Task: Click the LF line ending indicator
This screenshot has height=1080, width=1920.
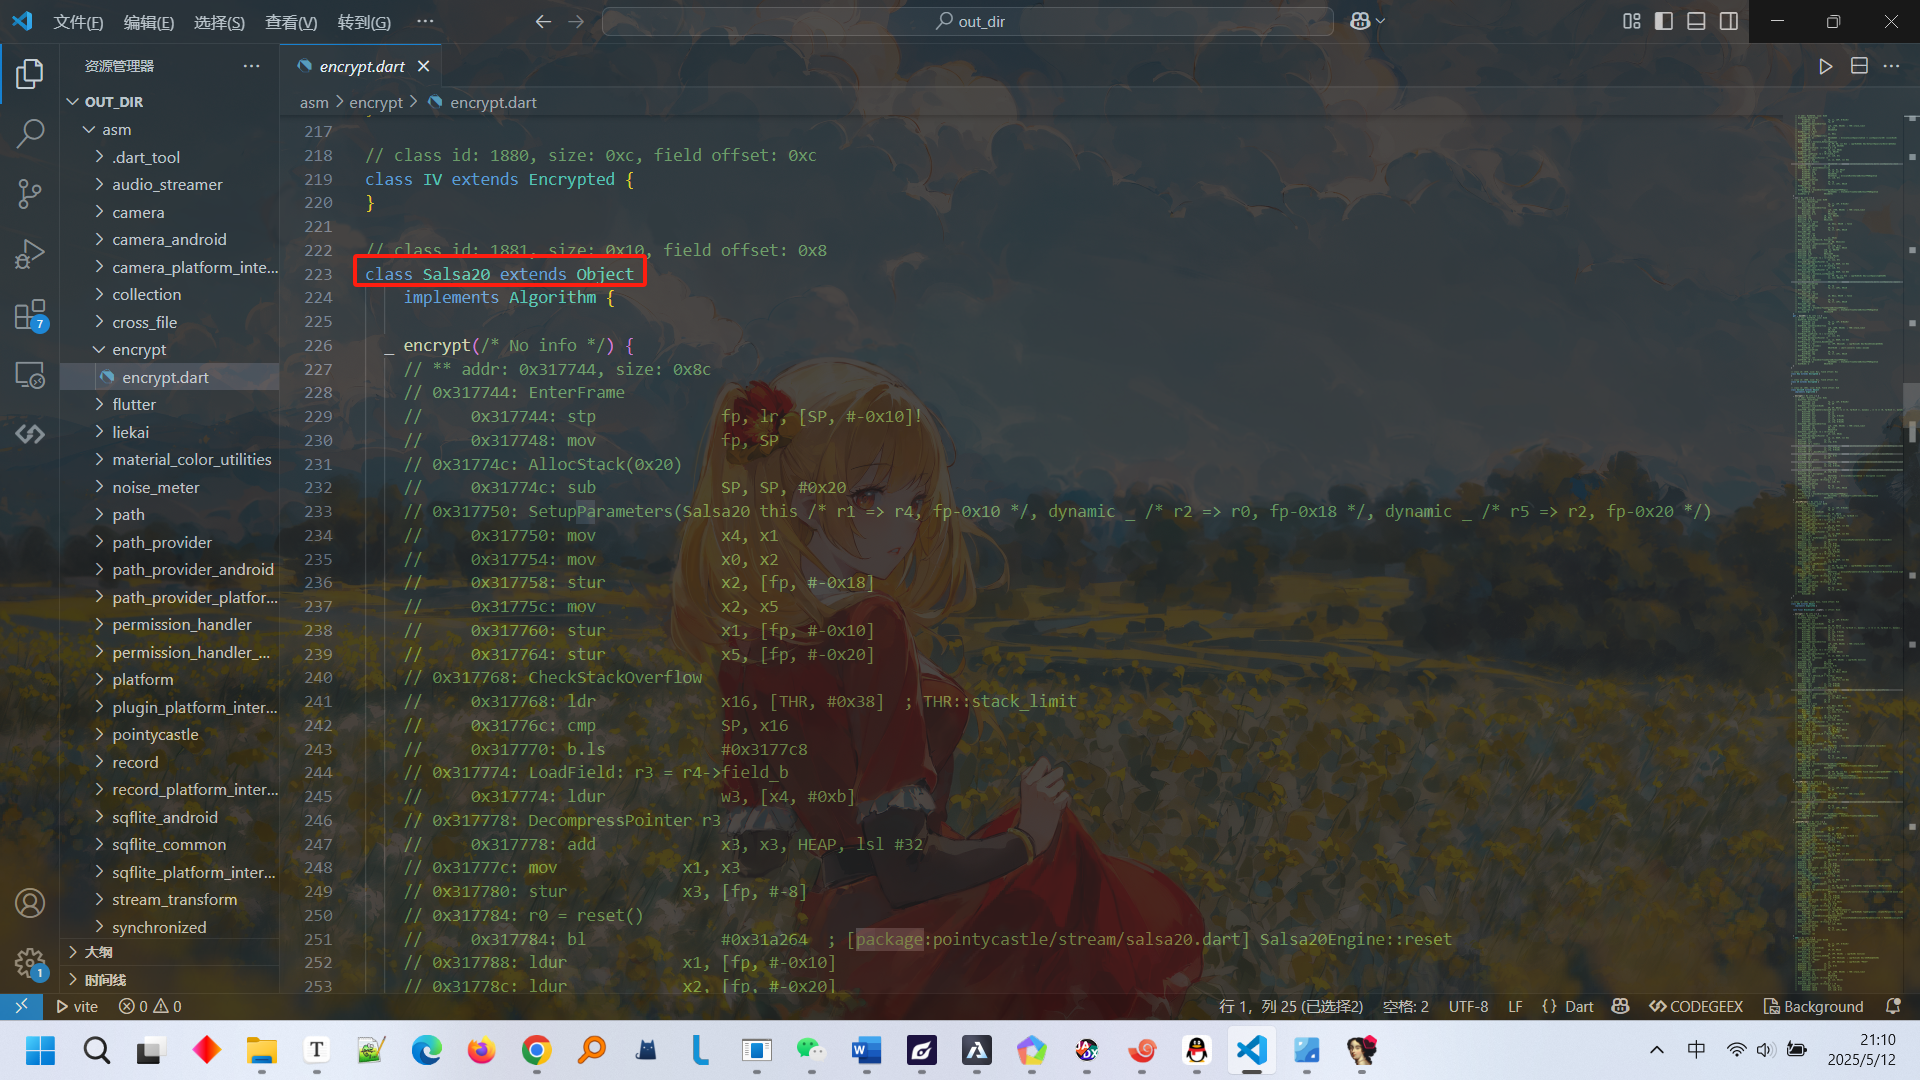Action: [1515, 1006]
